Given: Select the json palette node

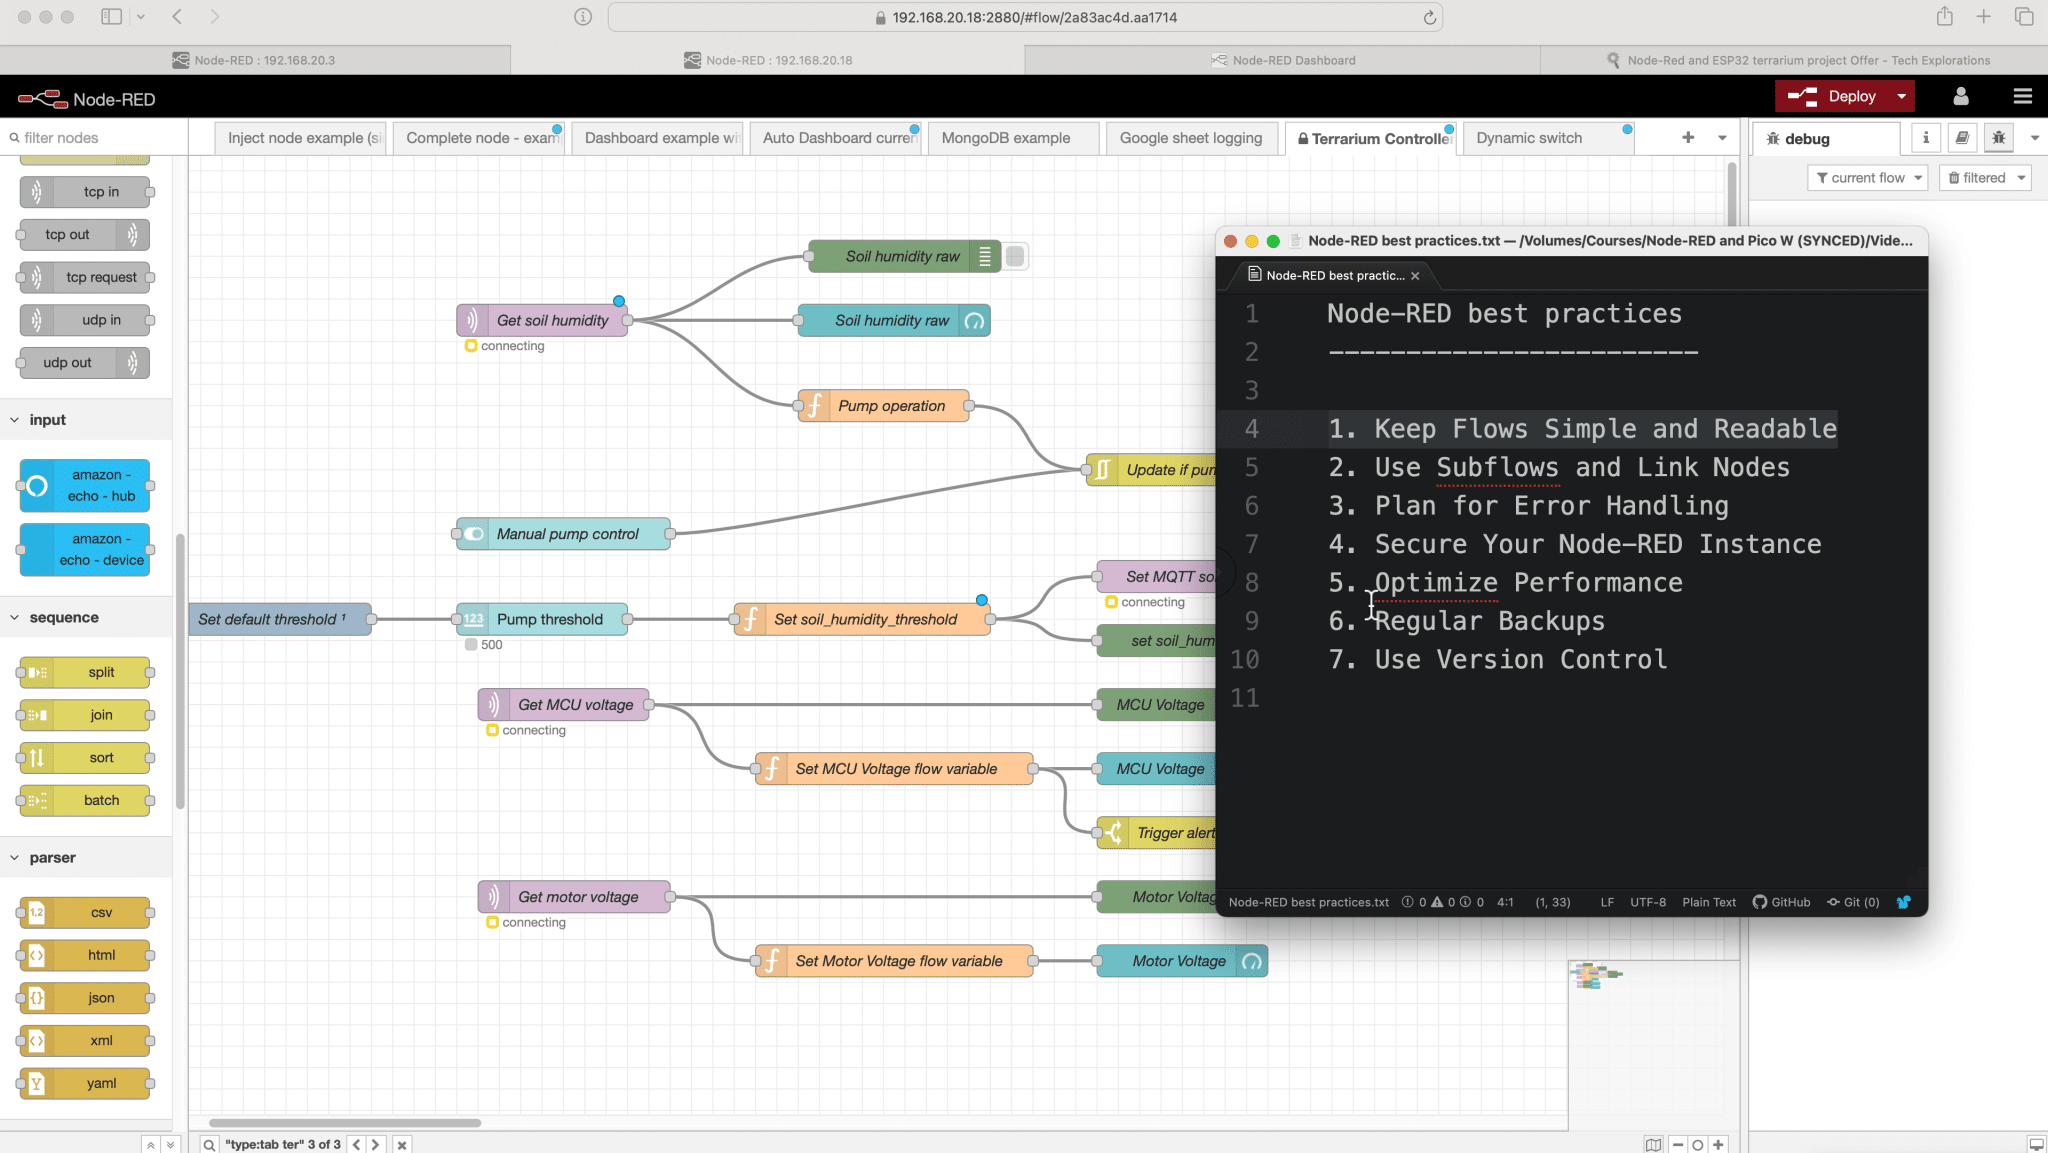Looking at the screenshot, I should click(86, 998).
